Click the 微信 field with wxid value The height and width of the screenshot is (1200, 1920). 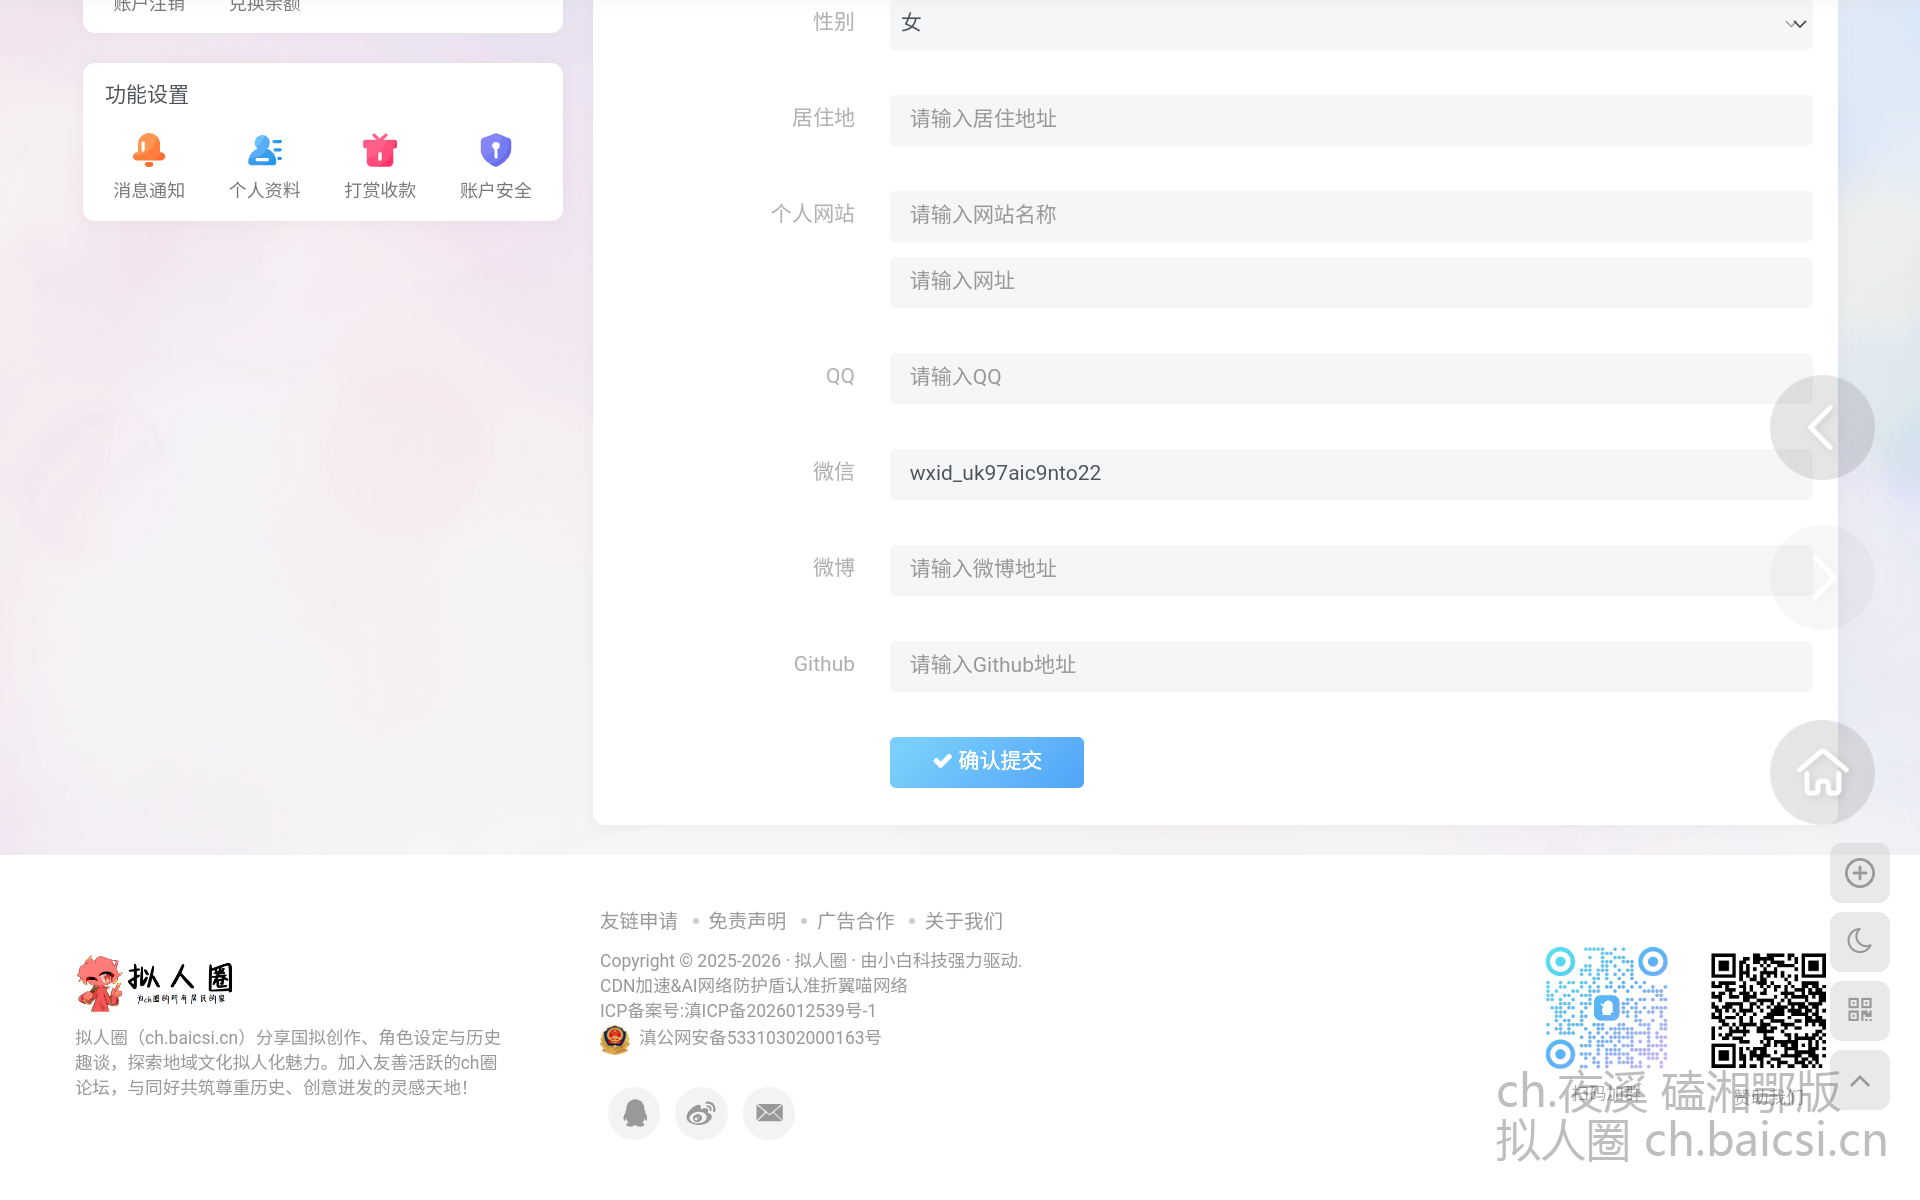click(1351, 474)
